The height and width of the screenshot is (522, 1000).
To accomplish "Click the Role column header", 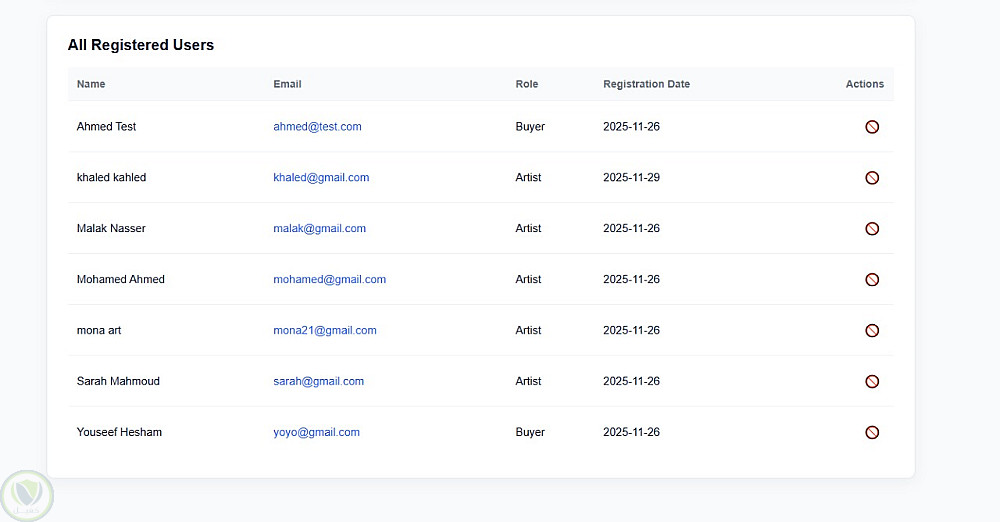I will pos(527,84).
